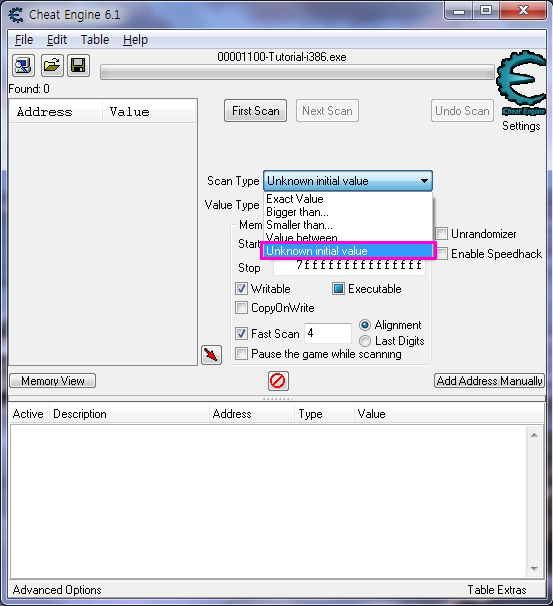Viewport: 553px width, 606px height.
Task: Click the Address column header in results
Action: pos(56,112)
